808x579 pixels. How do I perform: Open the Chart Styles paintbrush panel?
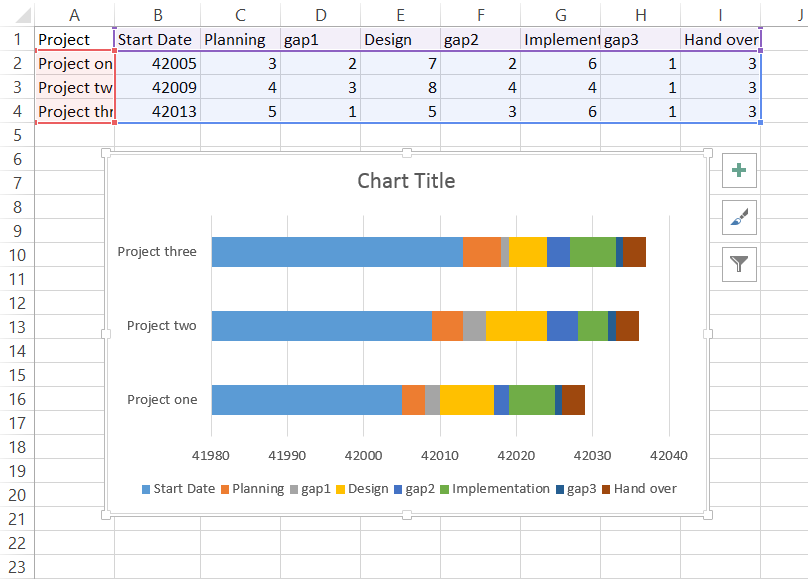[x=739, y=217]
